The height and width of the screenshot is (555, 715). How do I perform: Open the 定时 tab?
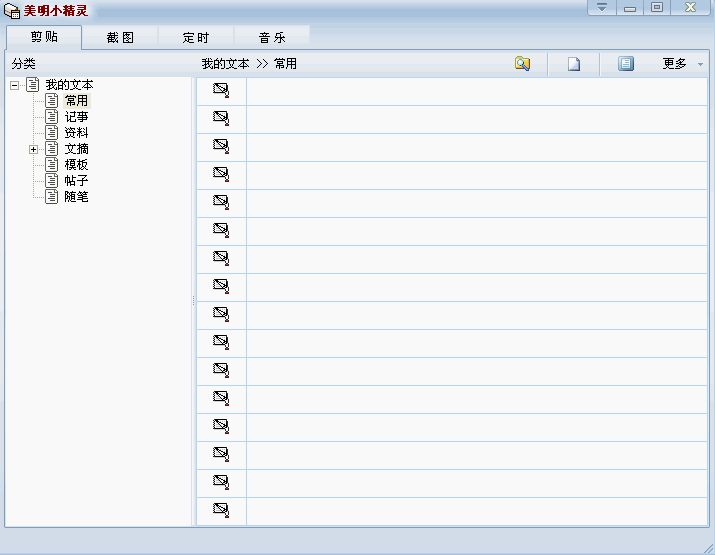(x=196, y=37)
